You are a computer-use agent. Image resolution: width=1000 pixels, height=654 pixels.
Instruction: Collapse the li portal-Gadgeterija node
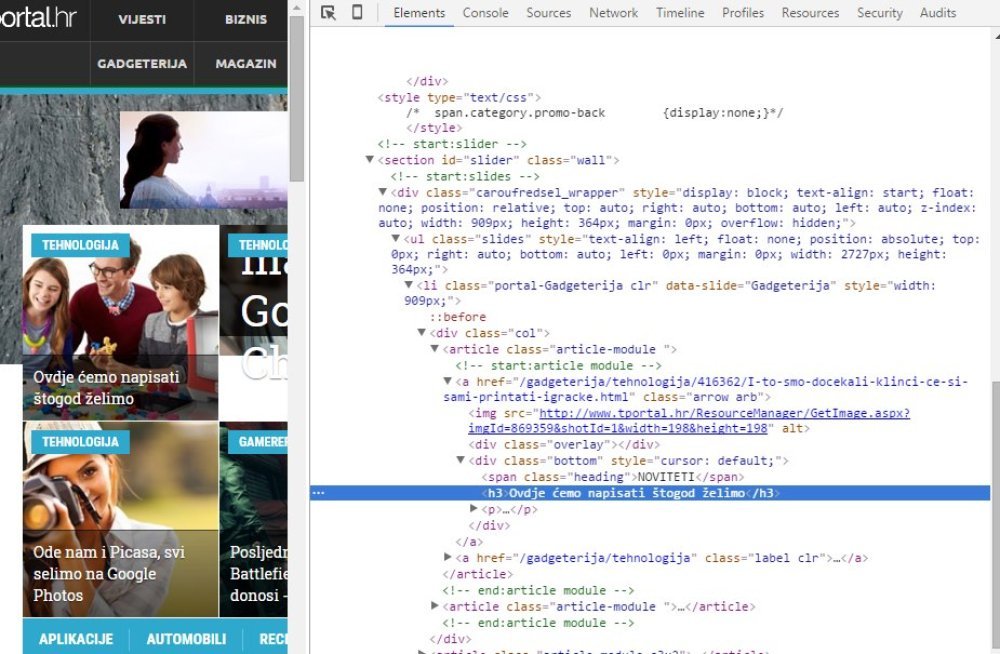(409, 285)
